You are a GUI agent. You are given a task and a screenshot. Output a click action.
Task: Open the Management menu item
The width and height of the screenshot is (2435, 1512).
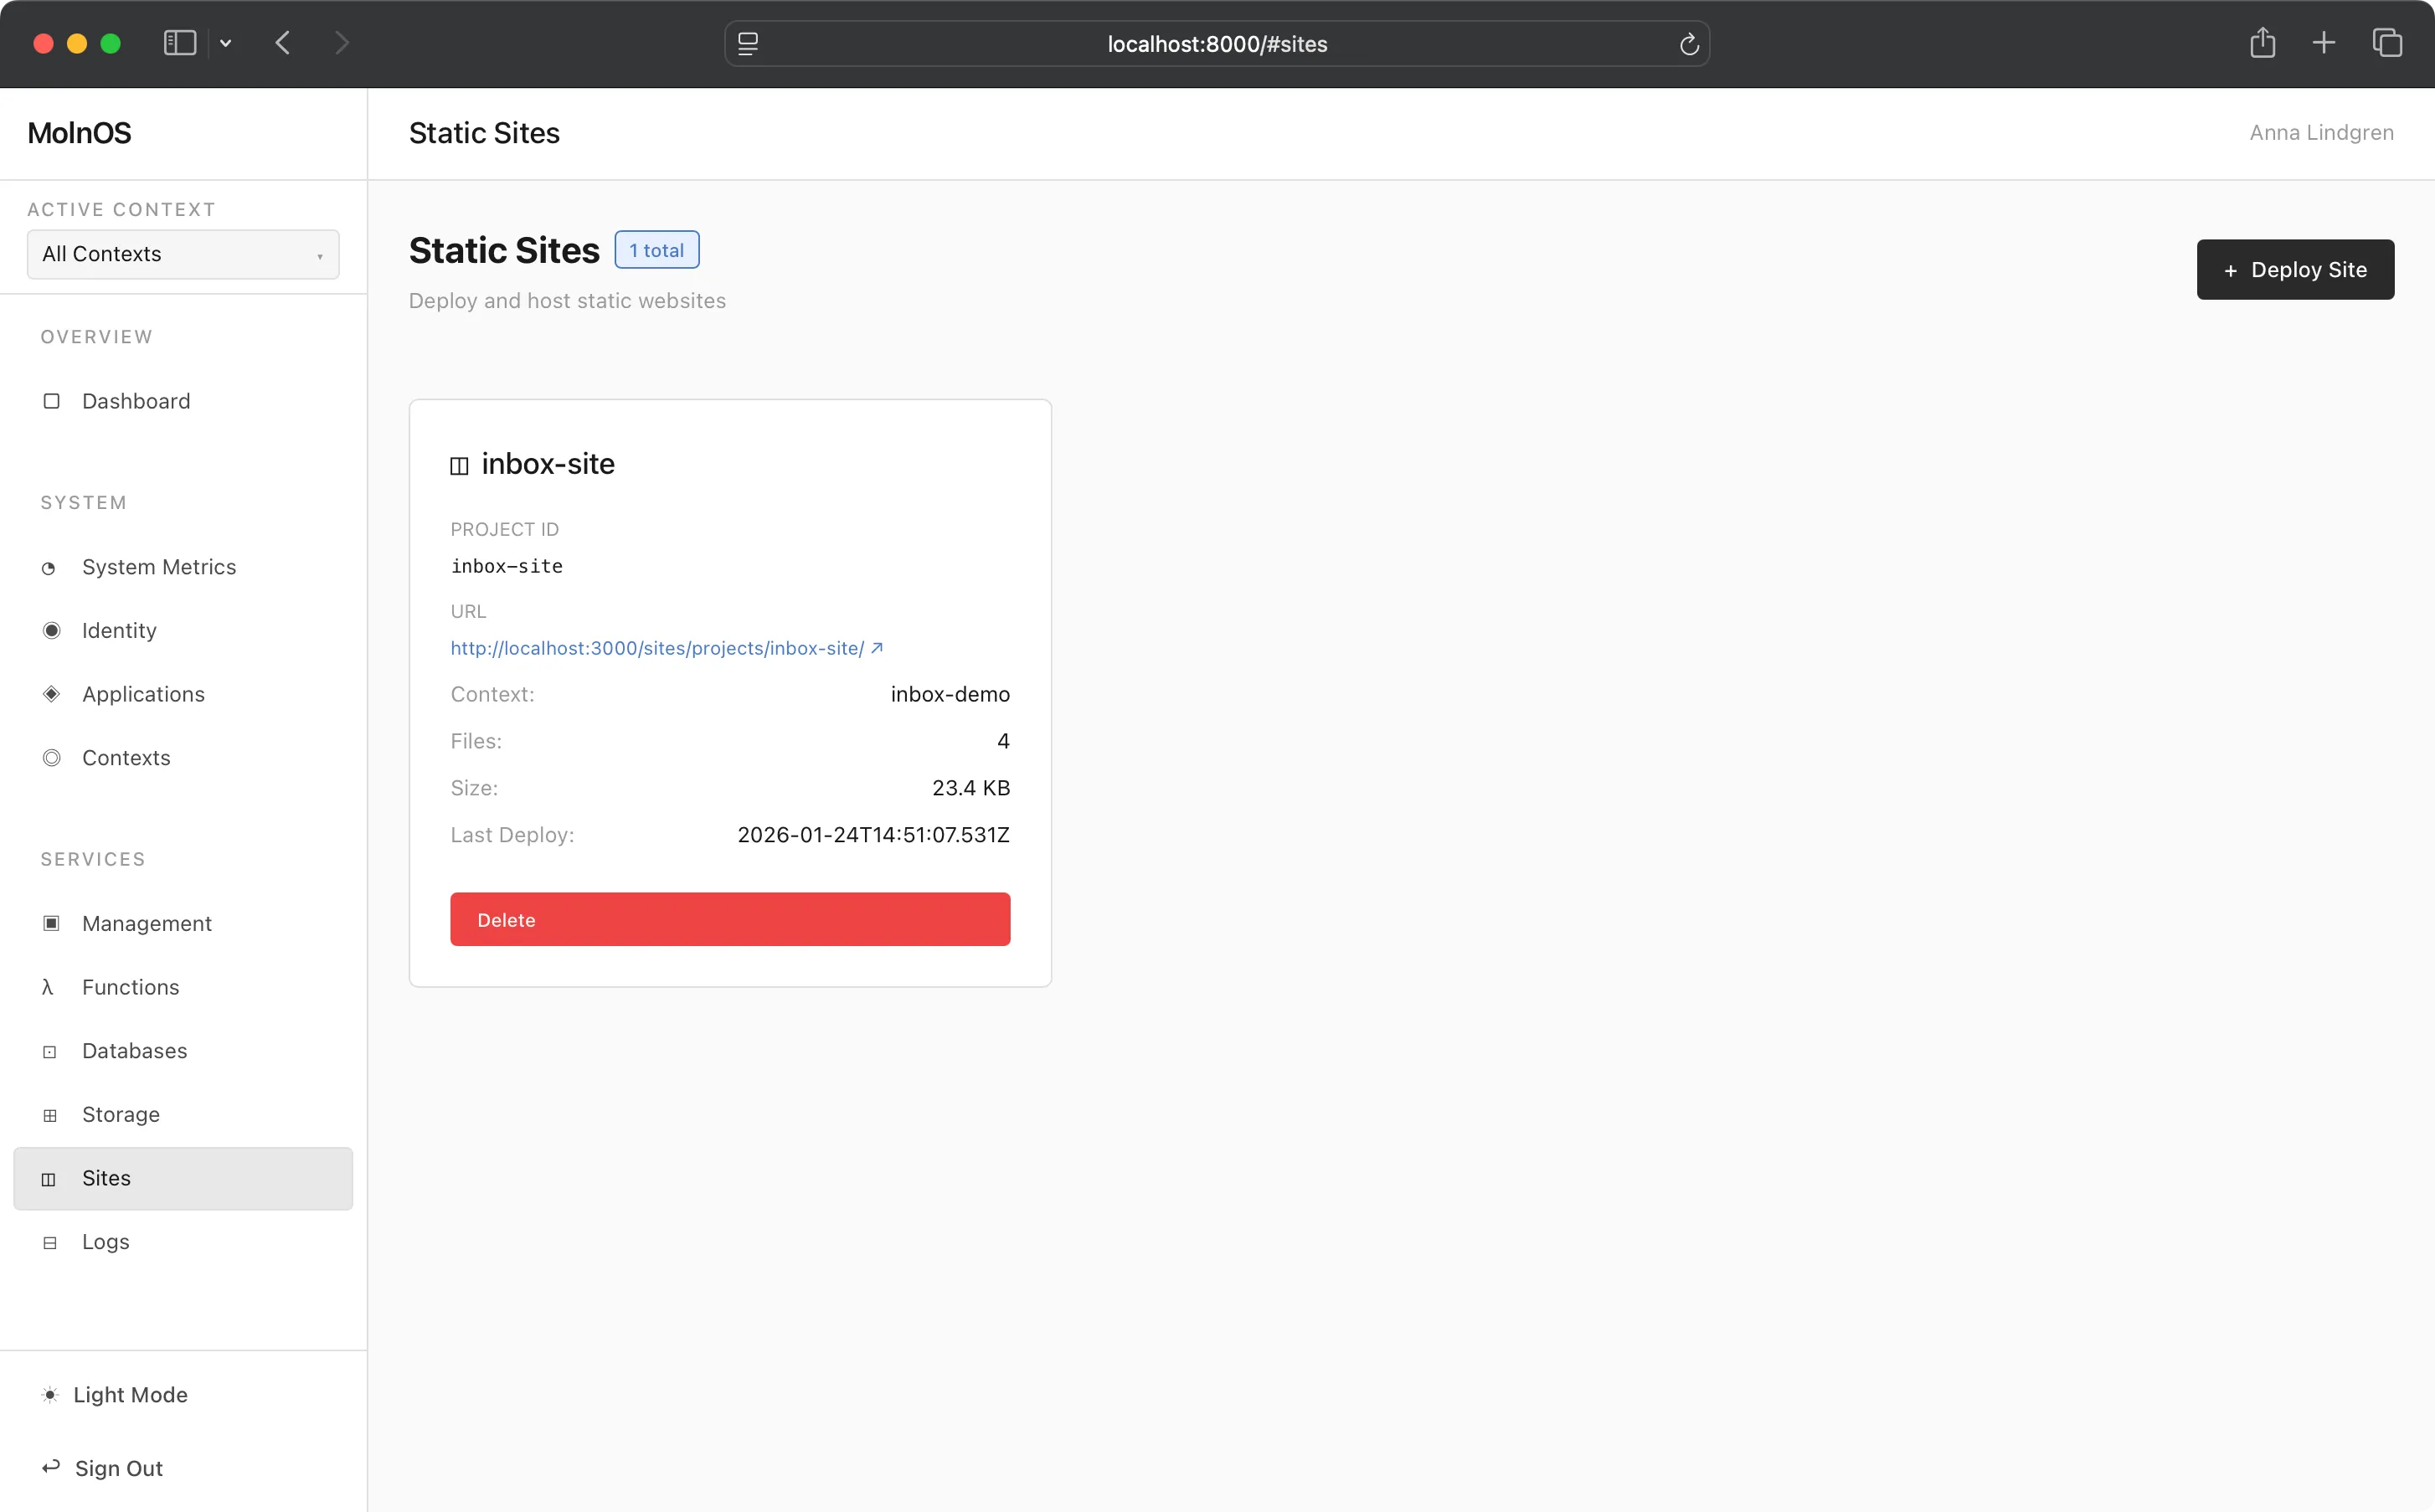(147, 923)
